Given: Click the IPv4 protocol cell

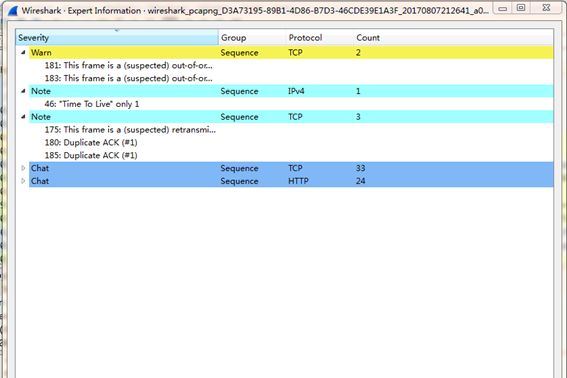Looking at the screenshot, I should pos(296,91).
